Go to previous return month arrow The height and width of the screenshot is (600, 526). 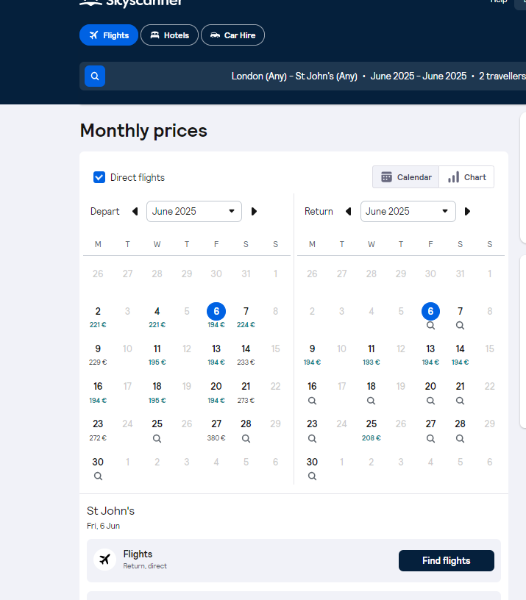(348, 211)
